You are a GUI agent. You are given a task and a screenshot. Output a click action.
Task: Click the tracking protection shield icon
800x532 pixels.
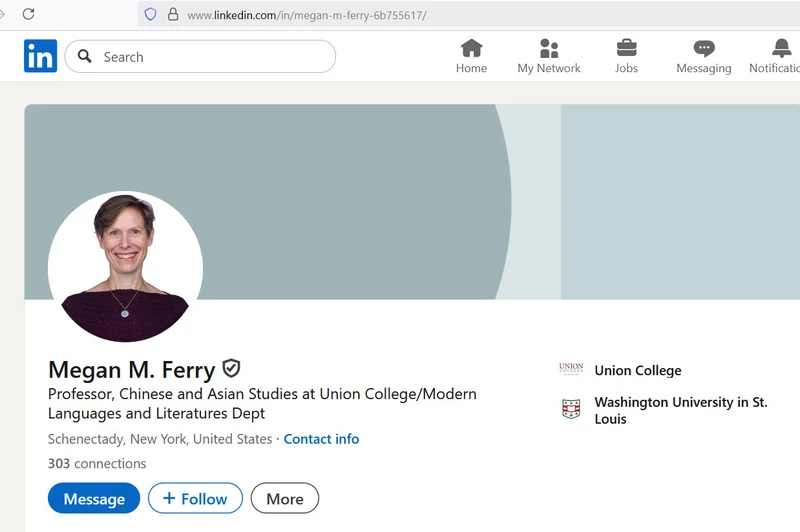tap(150, 14)
